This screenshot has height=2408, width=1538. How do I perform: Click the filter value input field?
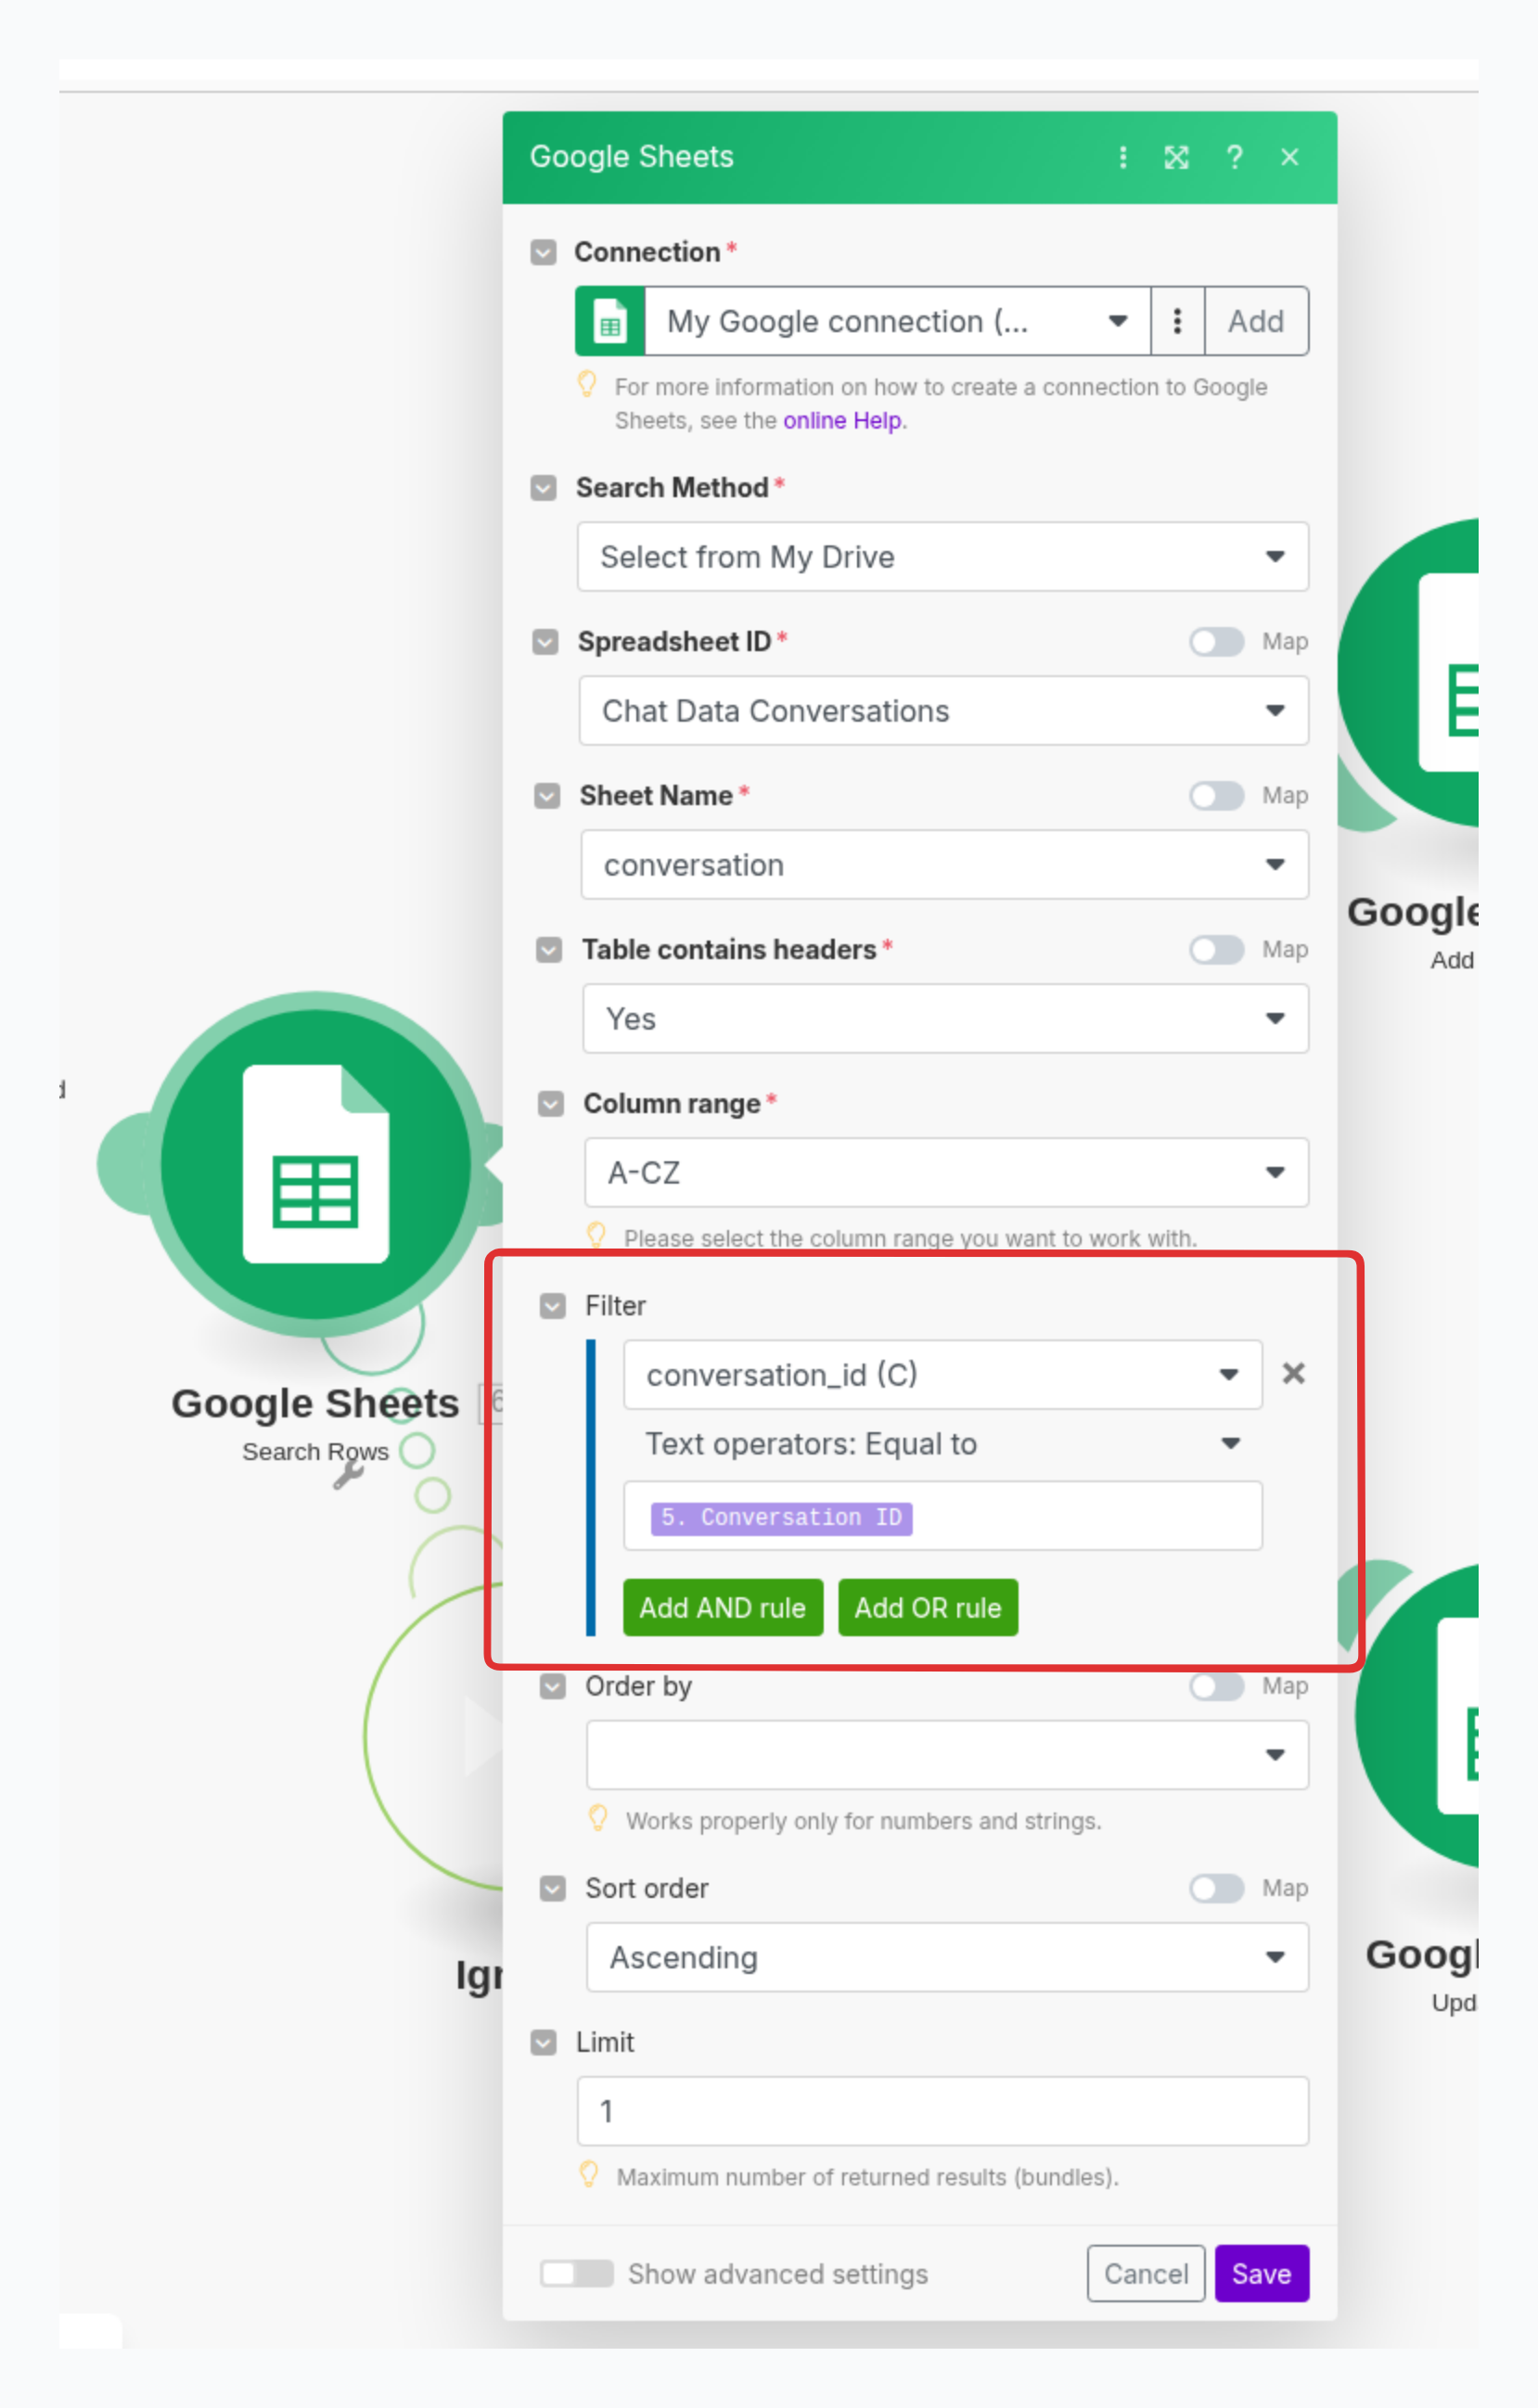pos(943,1516)
